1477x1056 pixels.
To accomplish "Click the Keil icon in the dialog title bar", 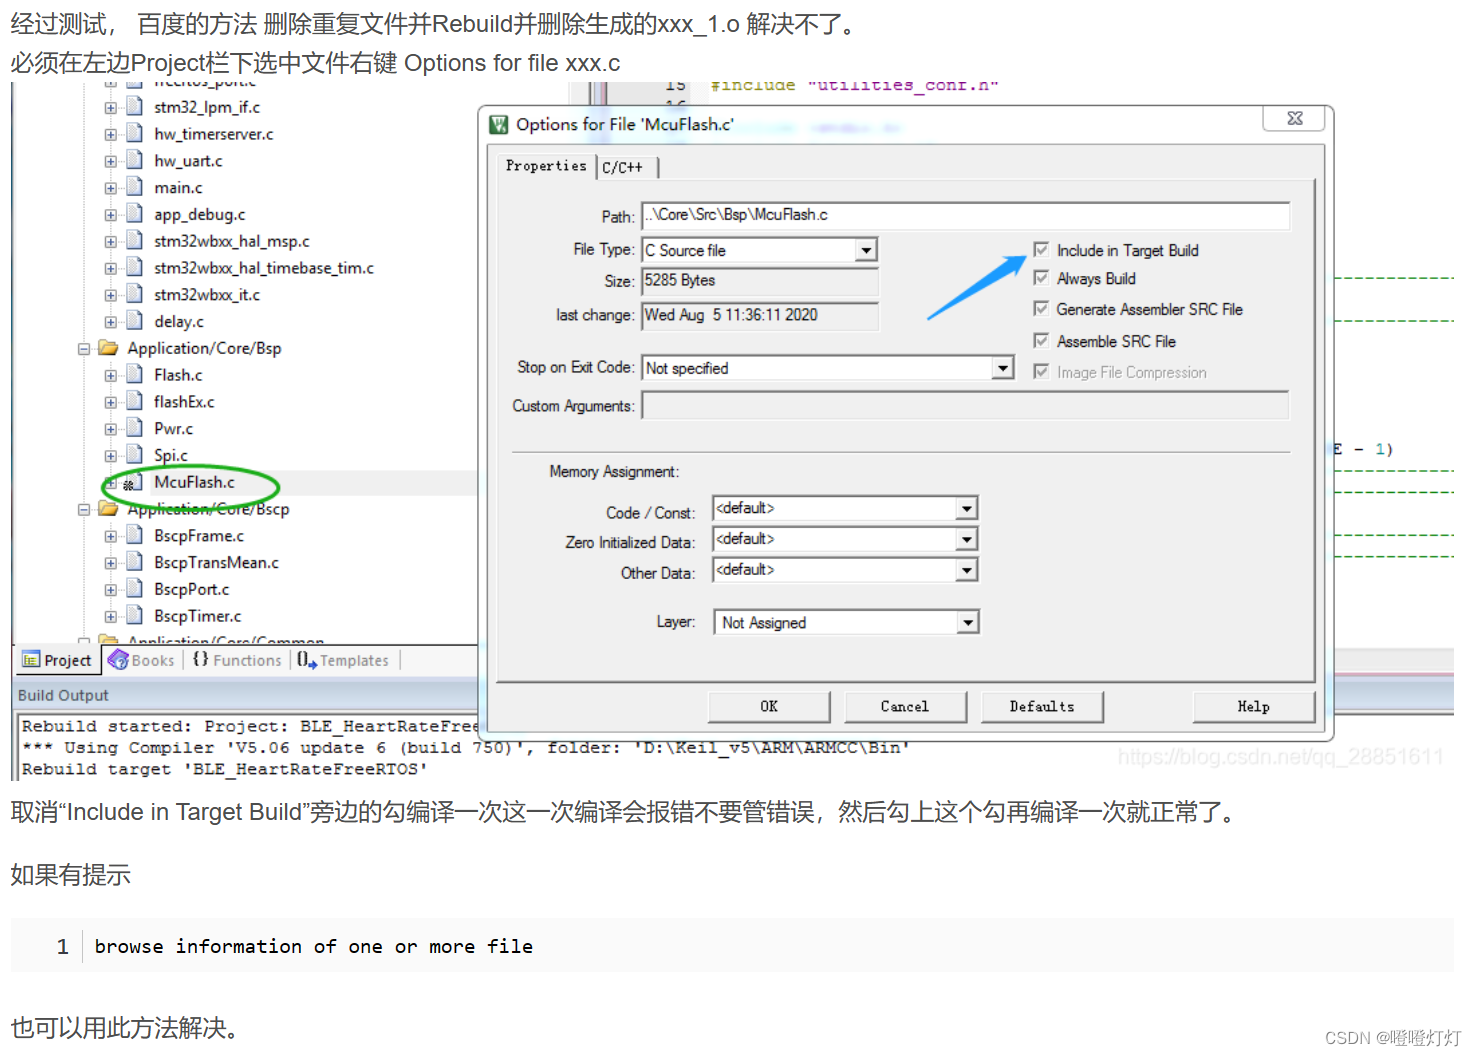I will (x=498, y=125).
